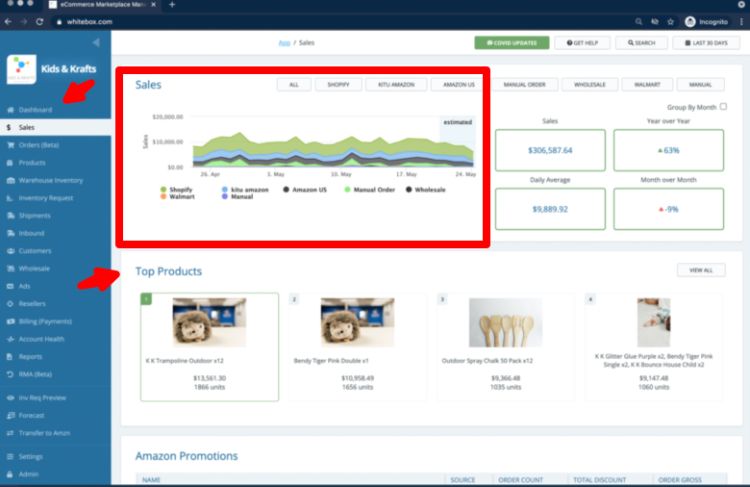The height and width of the screenshot is (487, 750).
Task: Click the Settings icon in the sidebar
Action: pos(10,456)
